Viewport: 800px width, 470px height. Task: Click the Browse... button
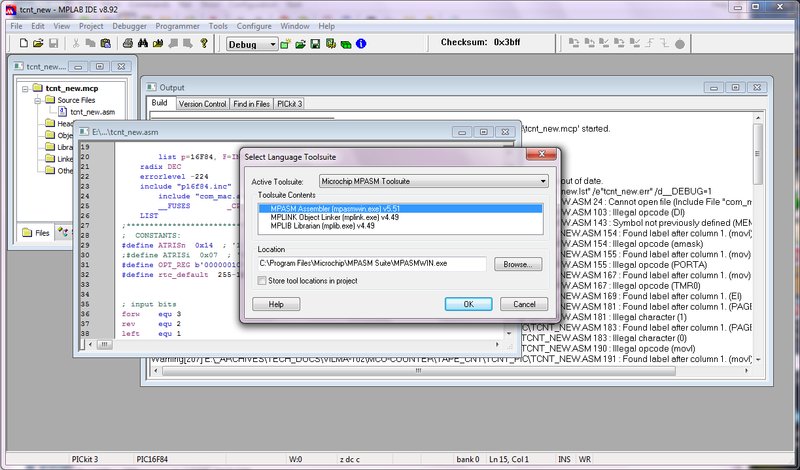pyautogui.click(x=518, y=264)
